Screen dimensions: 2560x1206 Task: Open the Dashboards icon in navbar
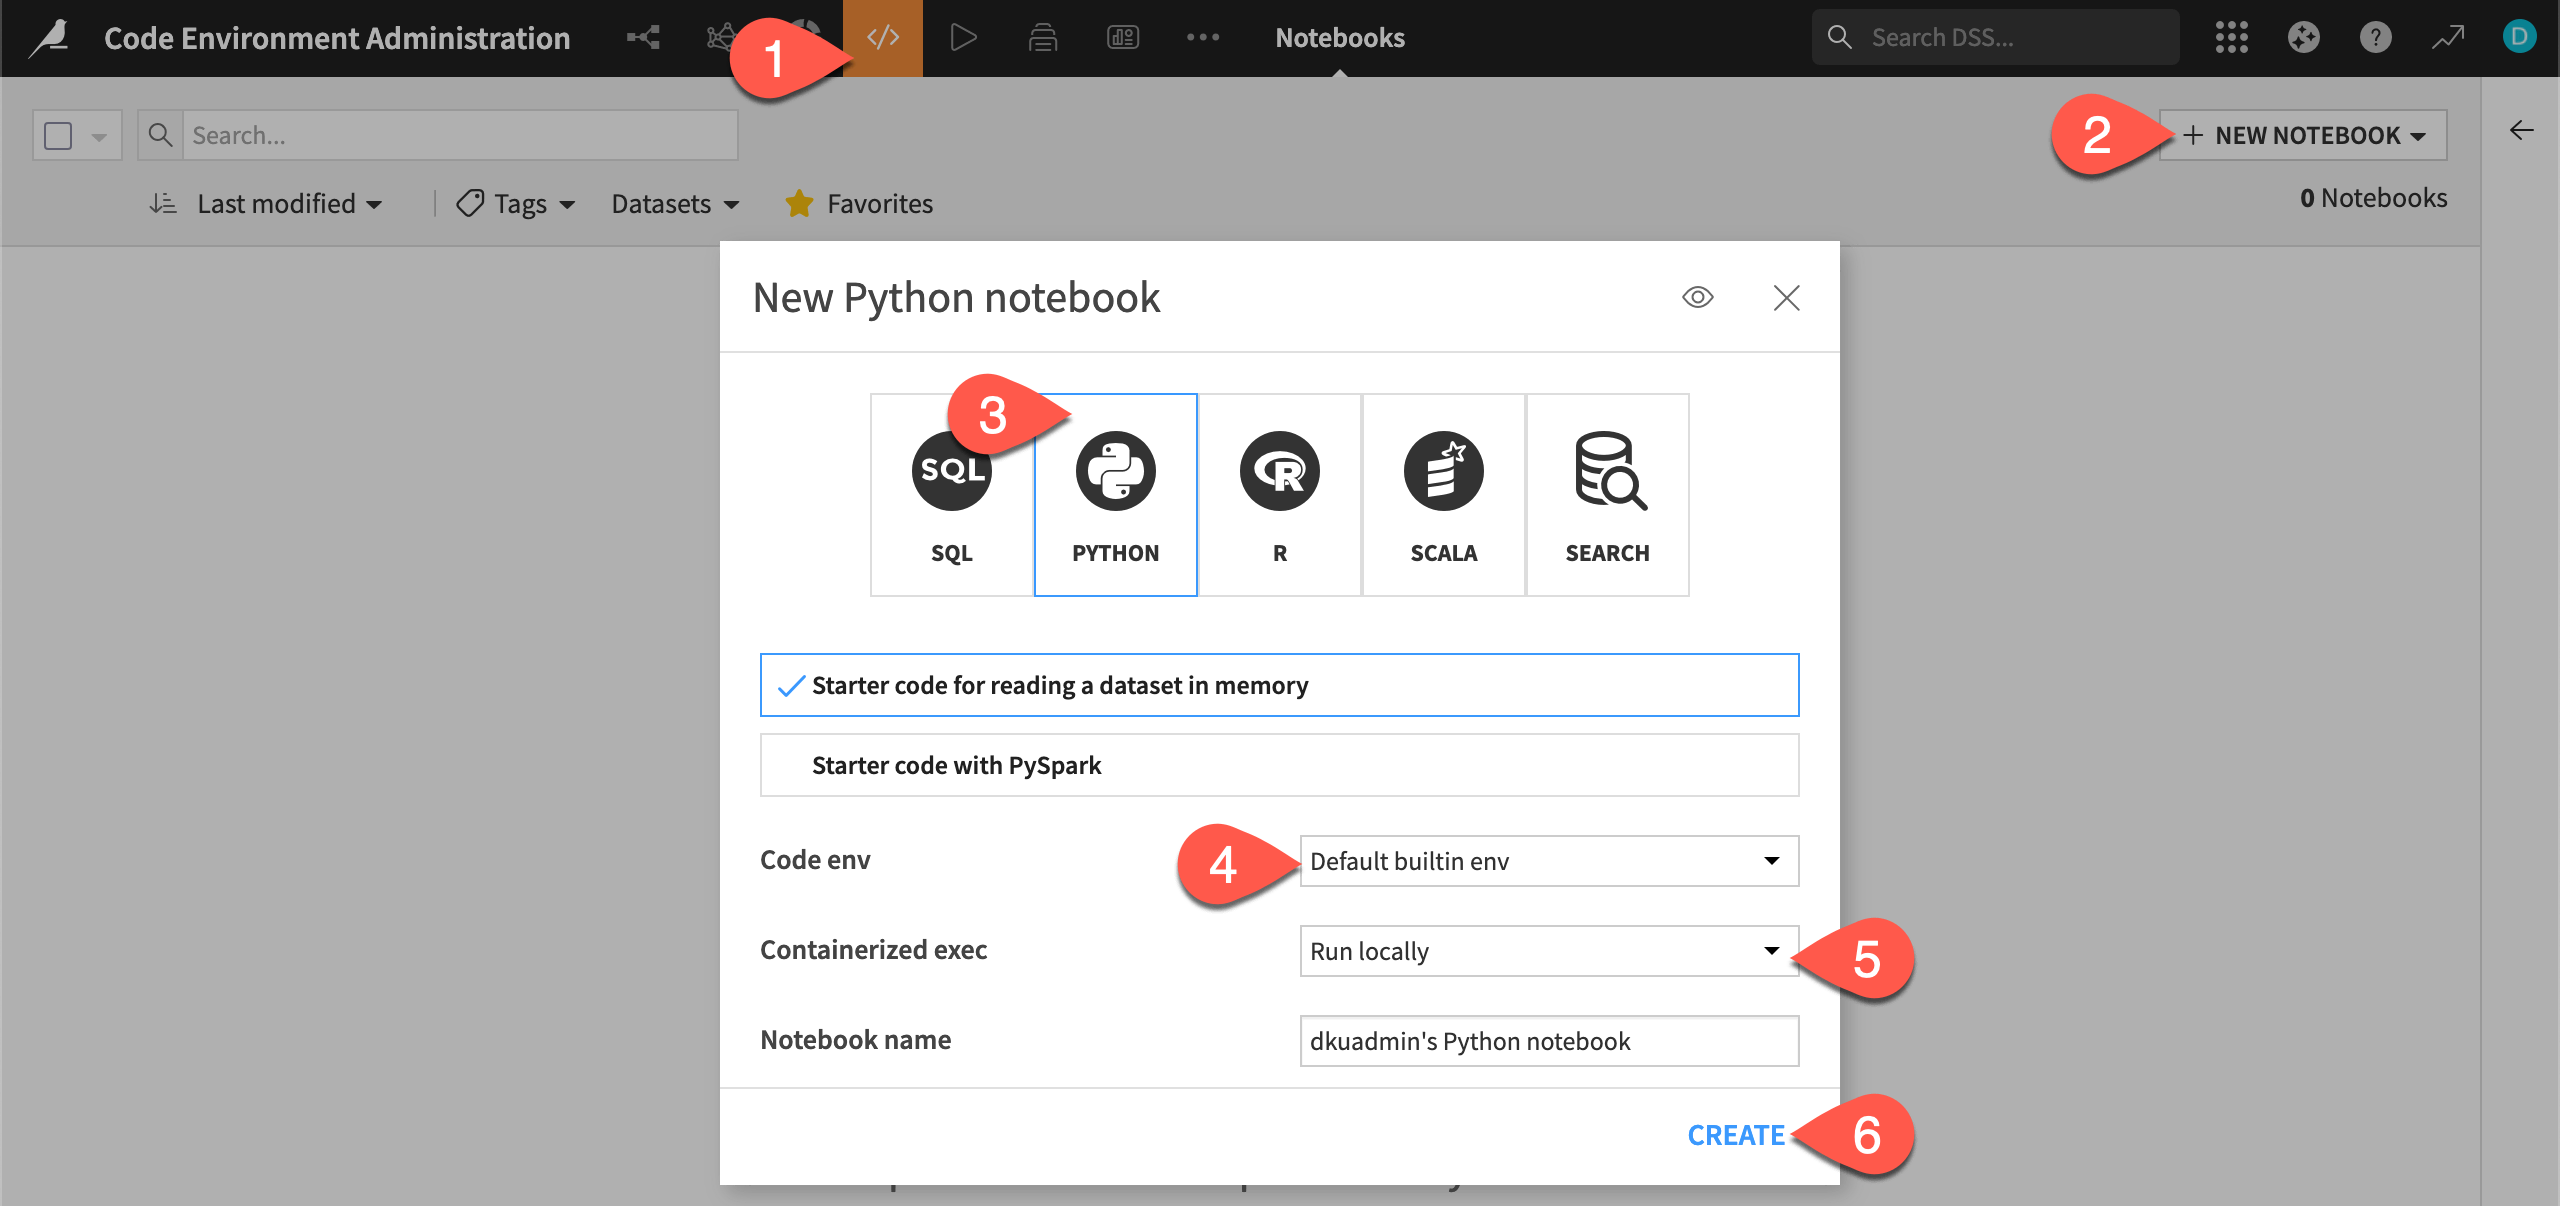pyautogui.click(x=1123, y=38)
